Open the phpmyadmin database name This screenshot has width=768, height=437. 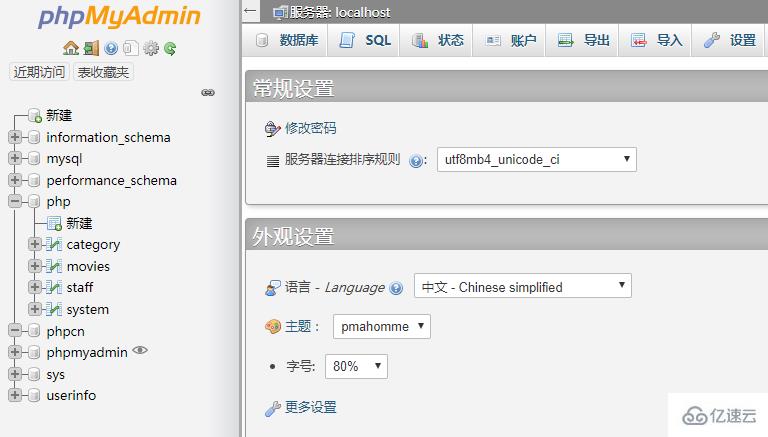point(87,353)
